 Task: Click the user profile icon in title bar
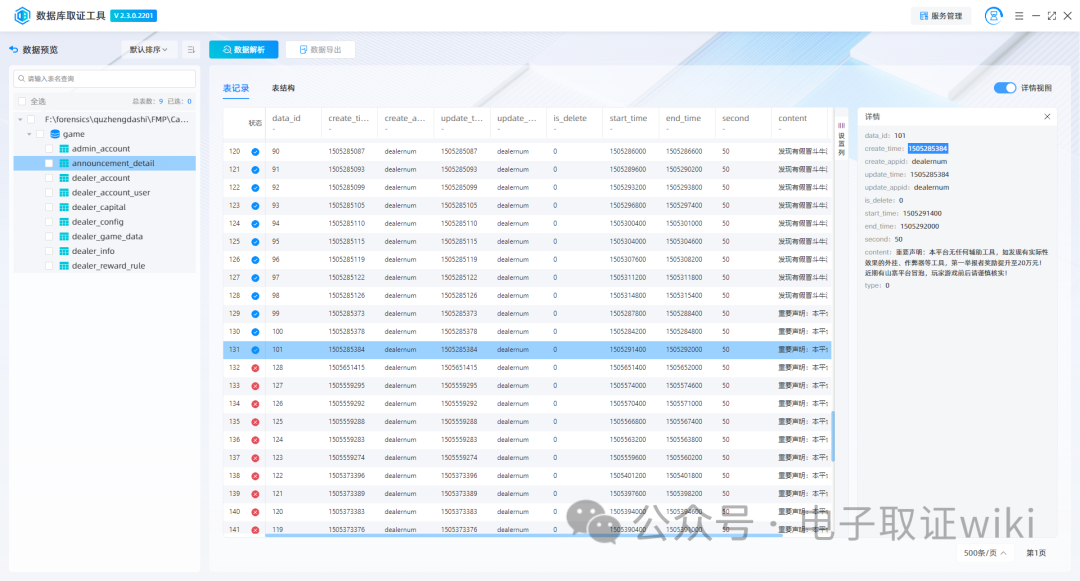coord(993,16)
